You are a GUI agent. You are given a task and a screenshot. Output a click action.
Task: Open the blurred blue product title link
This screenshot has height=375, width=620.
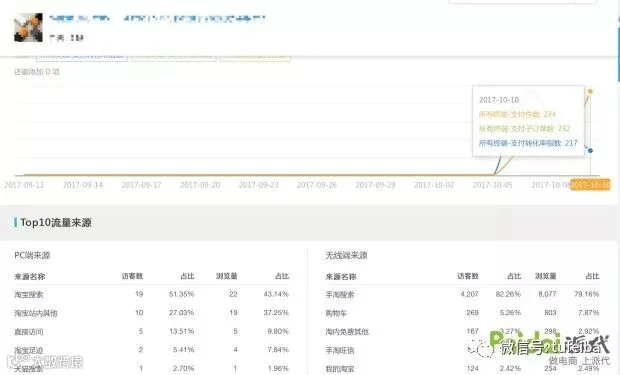tap(157, 19)
